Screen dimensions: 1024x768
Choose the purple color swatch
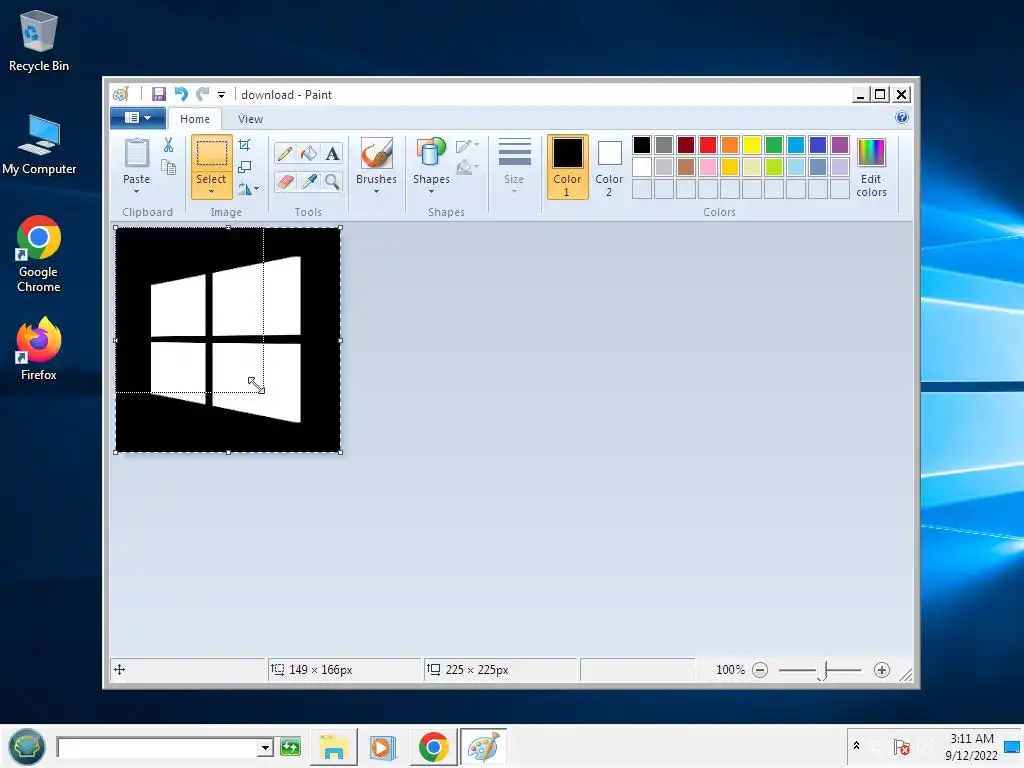[840, 145]
